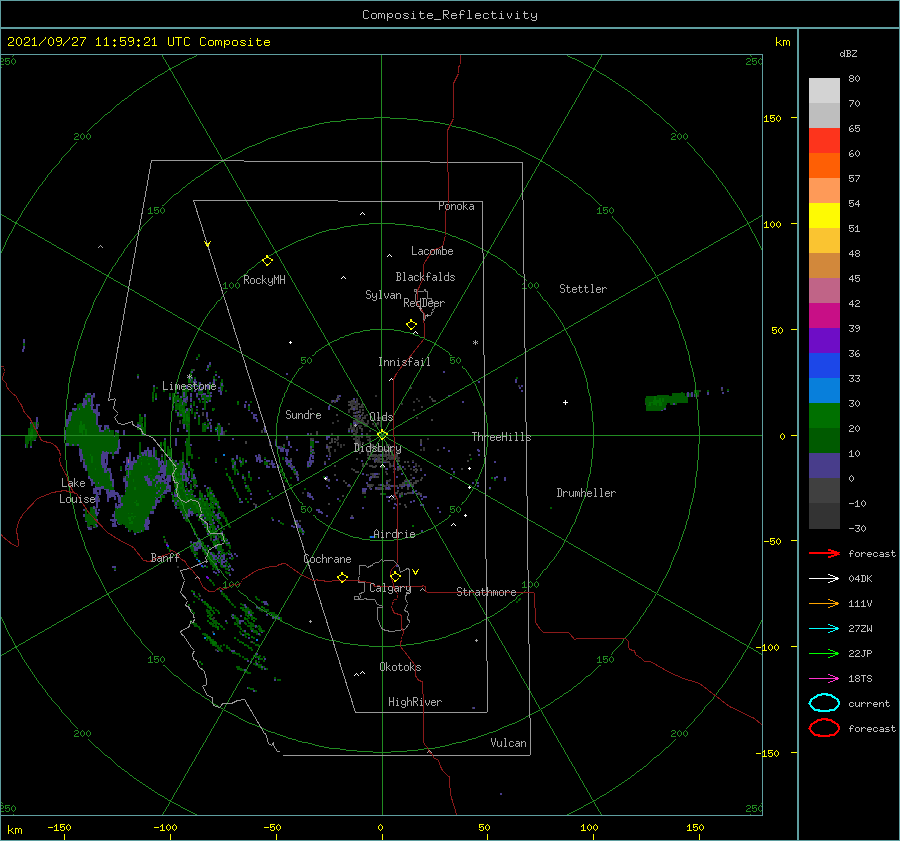Click the cyan 'current' ellipse symbol
The height and width of the screenshot is (841, 900).
[x=824, y=703]
